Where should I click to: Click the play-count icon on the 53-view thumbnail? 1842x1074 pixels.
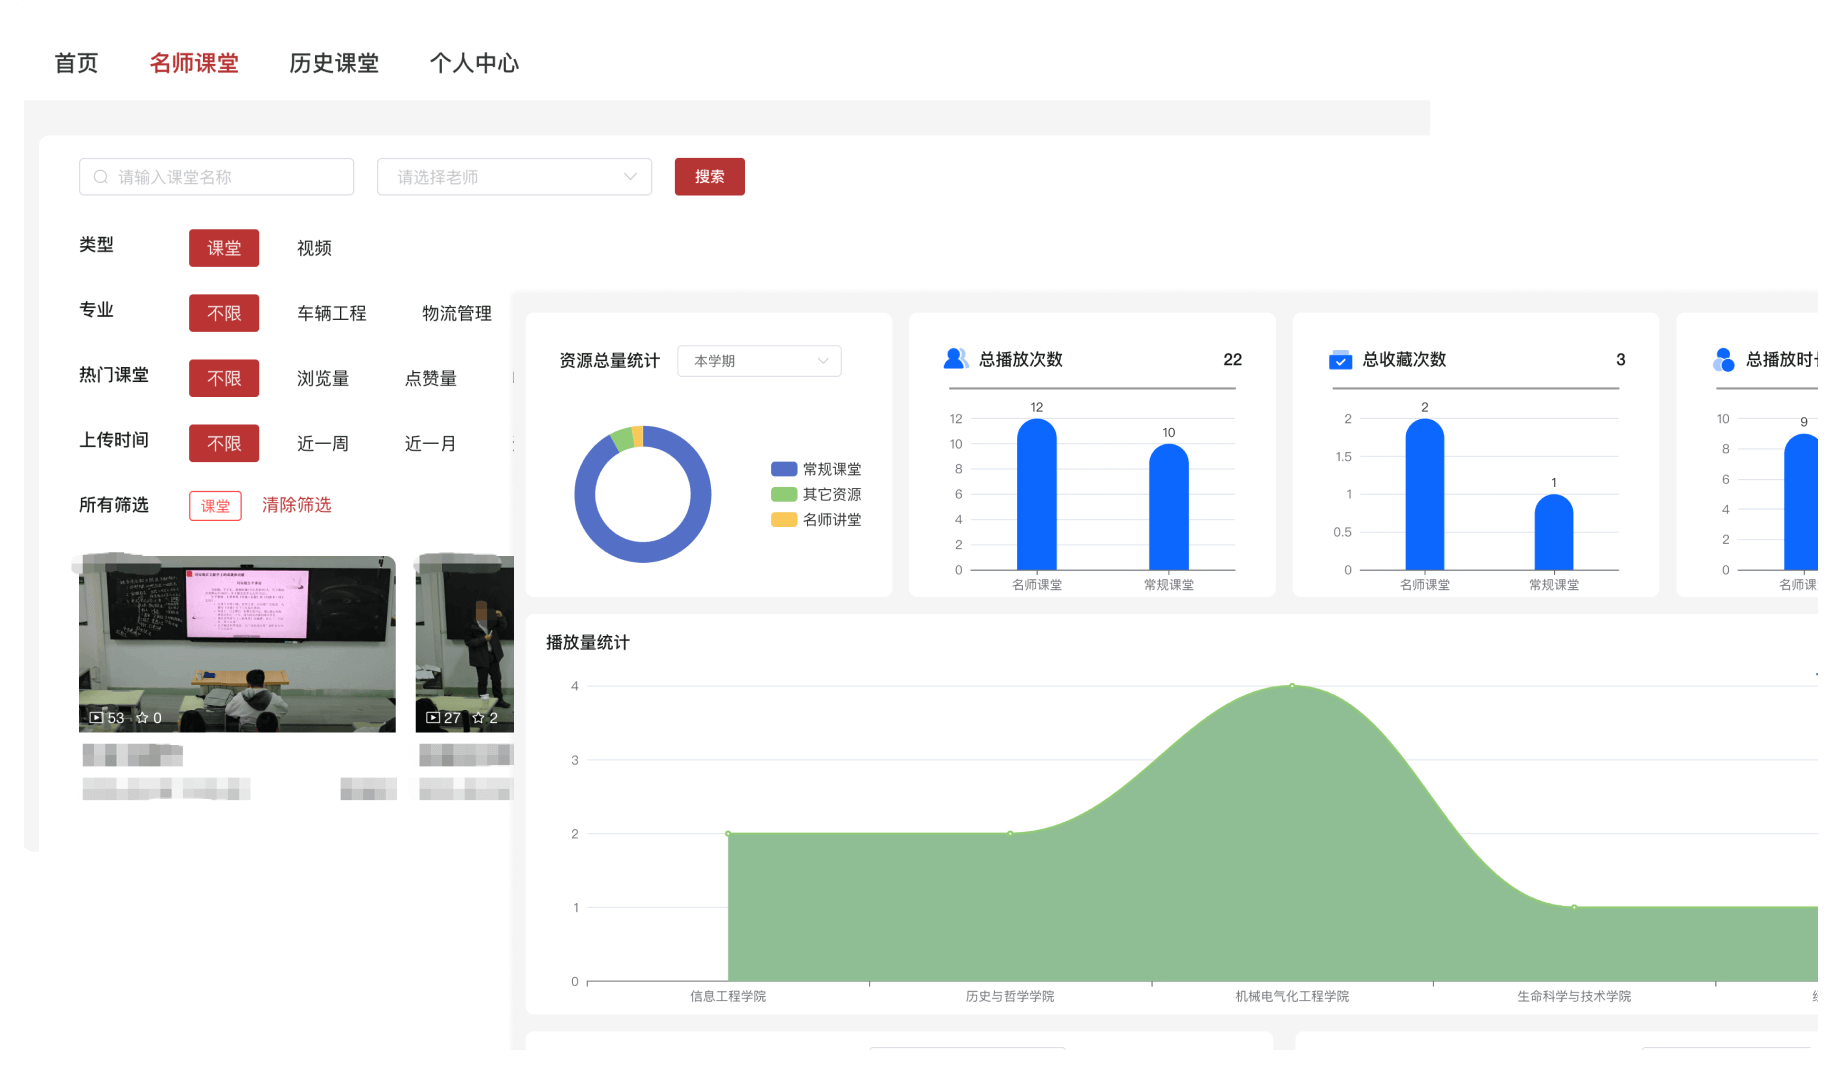coord(95,718)
